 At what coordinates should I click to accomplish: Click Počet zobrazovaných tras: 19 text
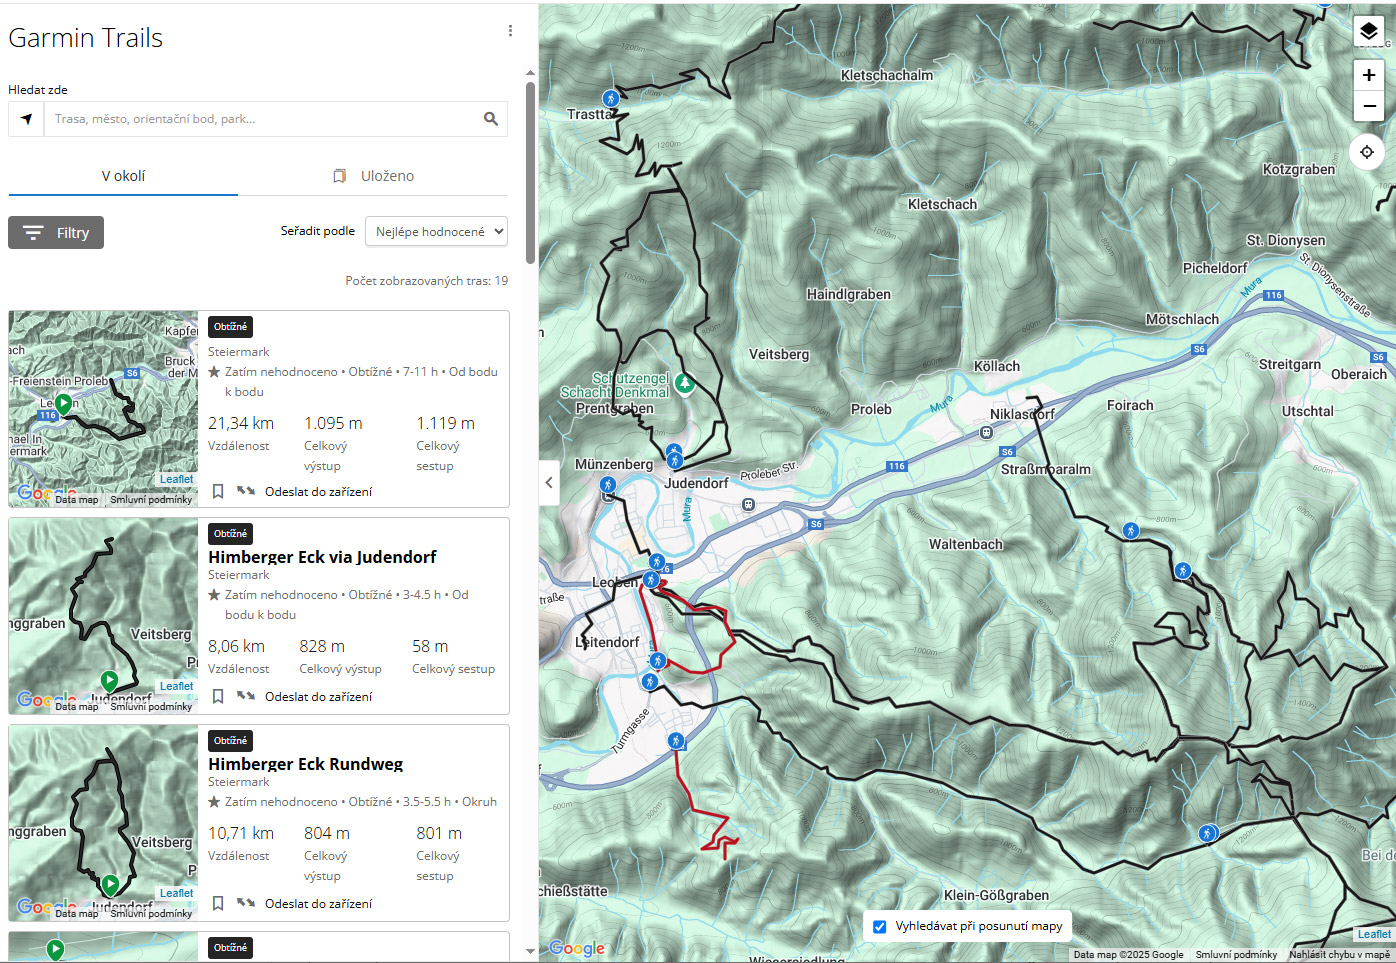point(426,281)
